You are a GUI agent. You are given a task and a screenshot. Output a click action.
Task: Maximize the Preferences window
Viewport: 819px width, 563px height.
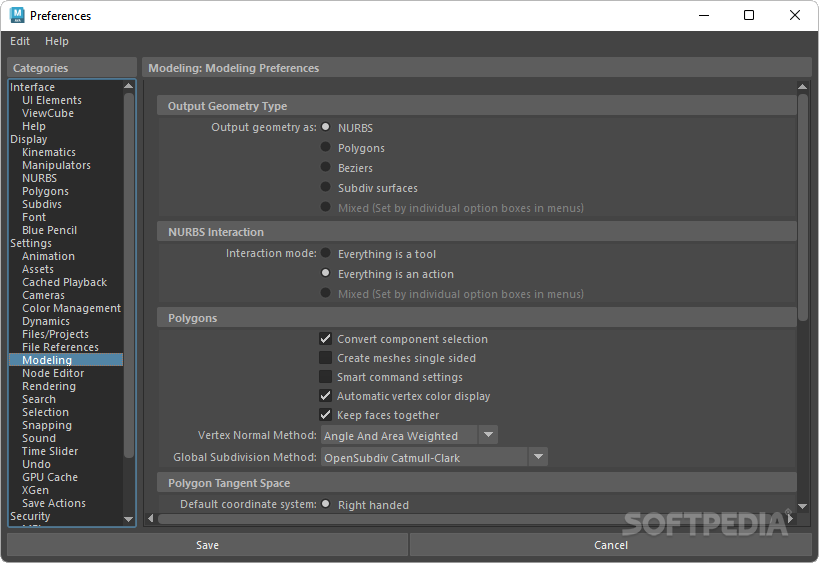coord(748,15)
